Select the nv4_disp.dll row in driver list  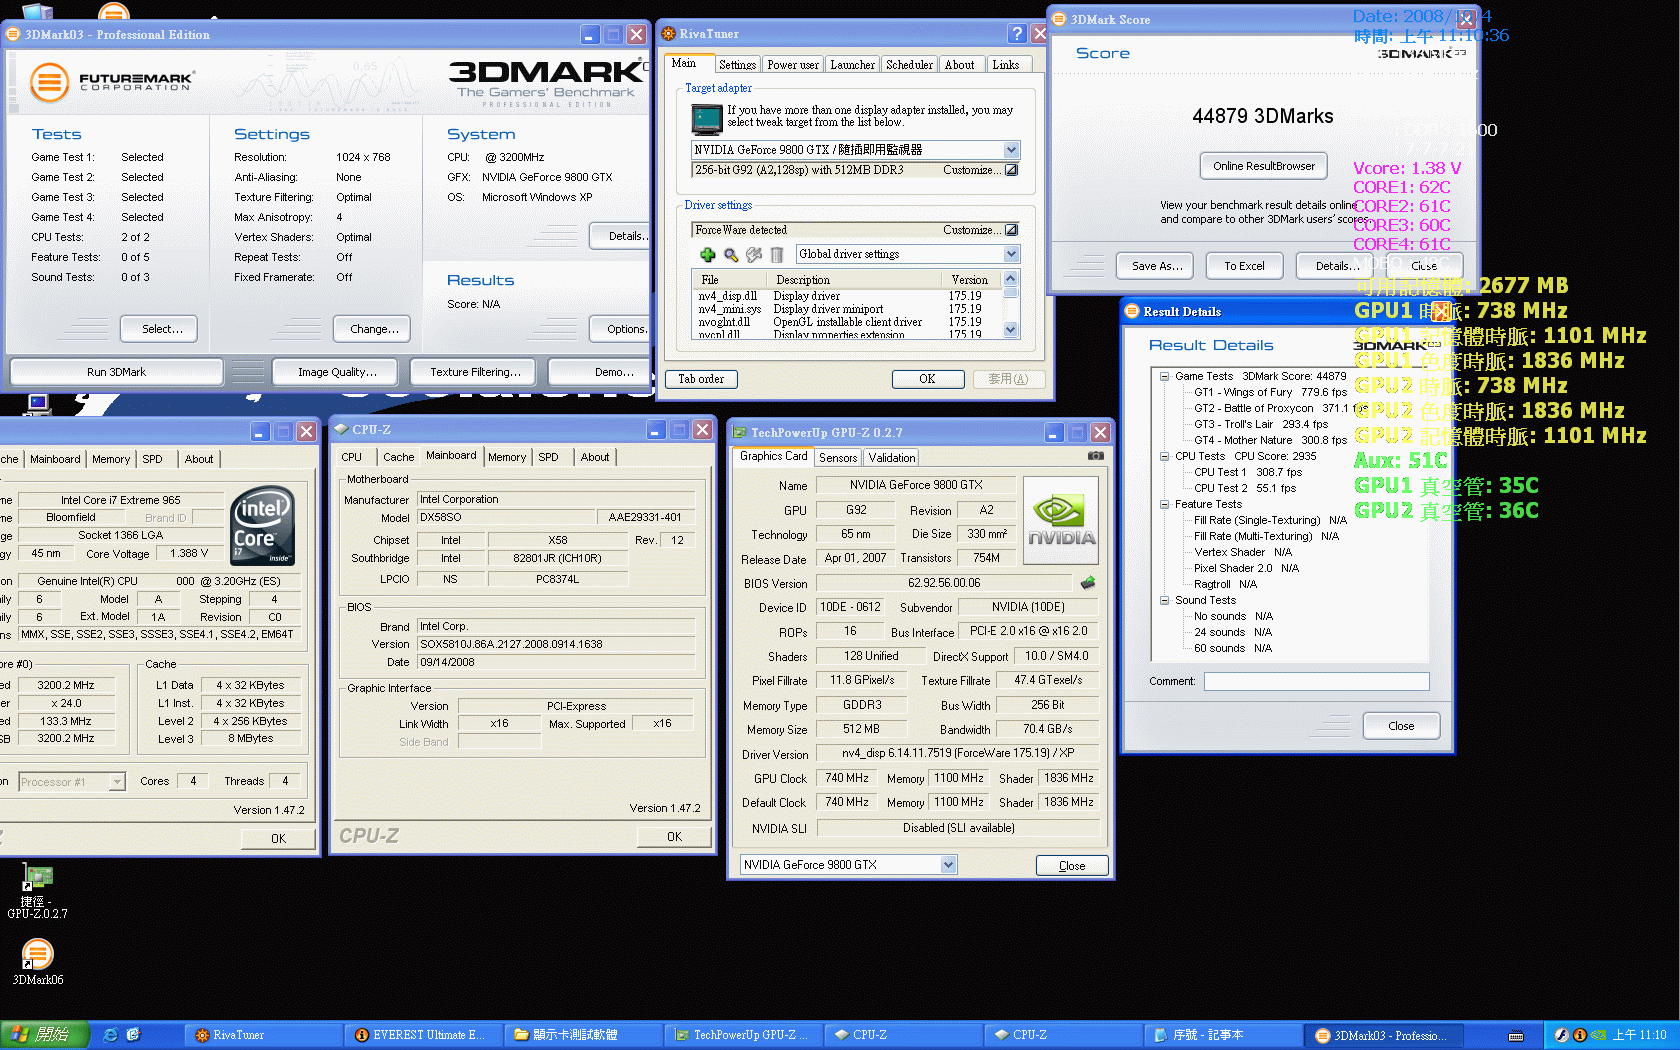(x=846, y=296)
